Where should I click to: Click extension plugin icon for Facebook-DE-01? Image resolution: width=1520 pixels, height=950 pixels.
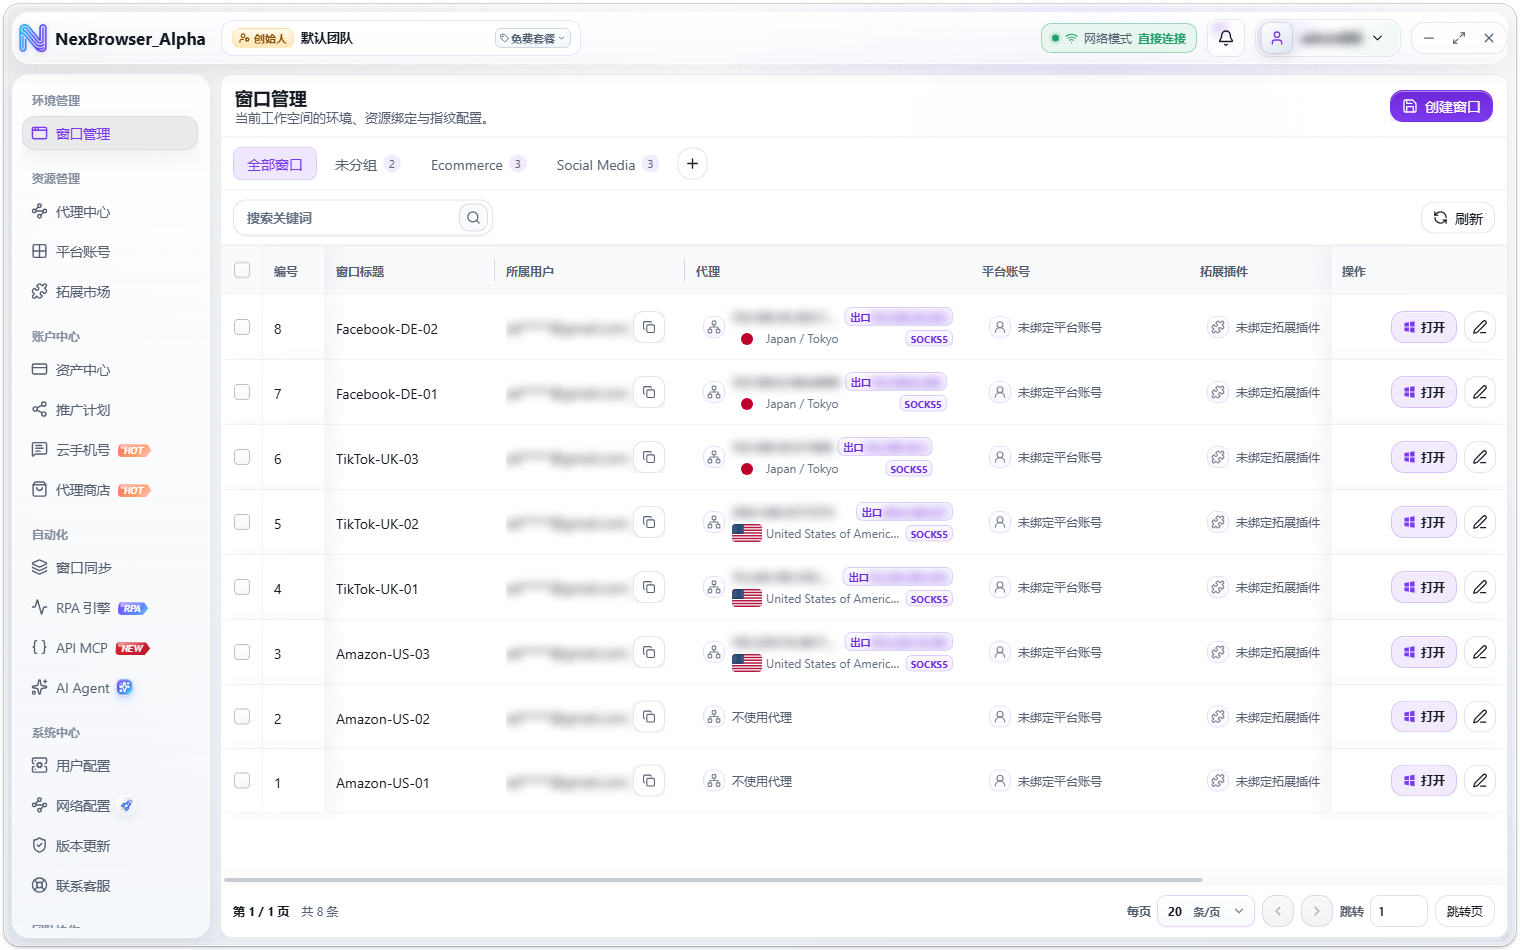pos(1217,392)
